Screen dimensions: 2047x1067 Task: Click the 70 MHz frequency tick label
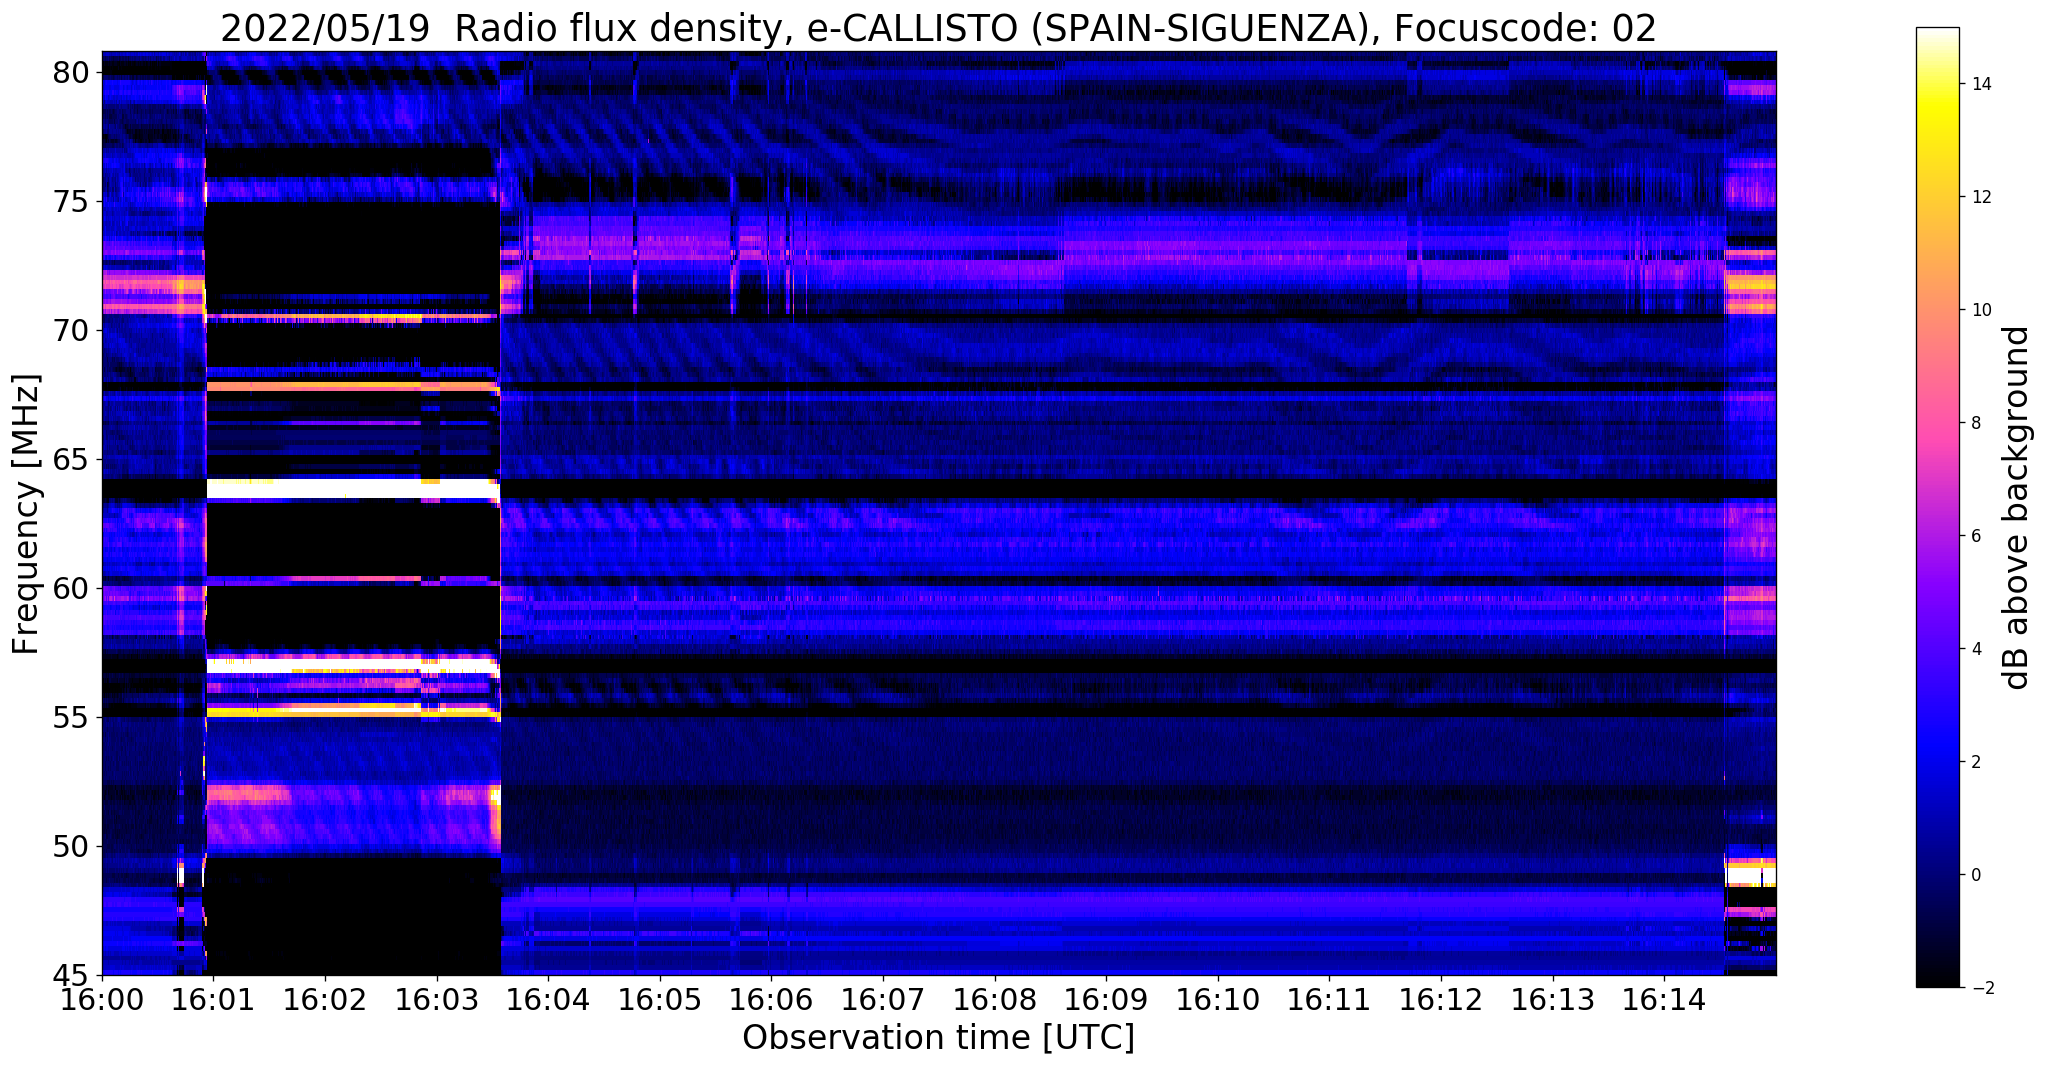click(x=72, y=331)
